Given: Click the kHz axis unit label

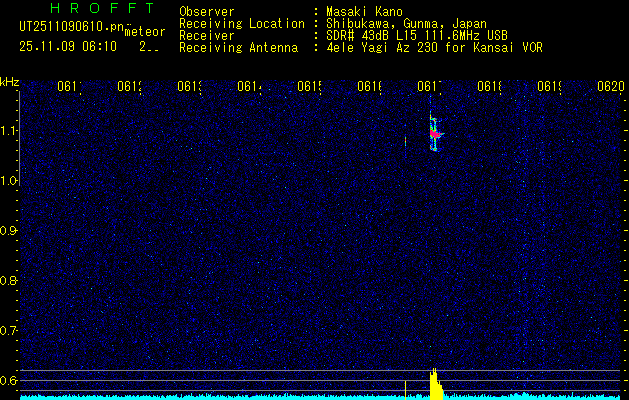Looking at the screenshot, I should [10, 82].
